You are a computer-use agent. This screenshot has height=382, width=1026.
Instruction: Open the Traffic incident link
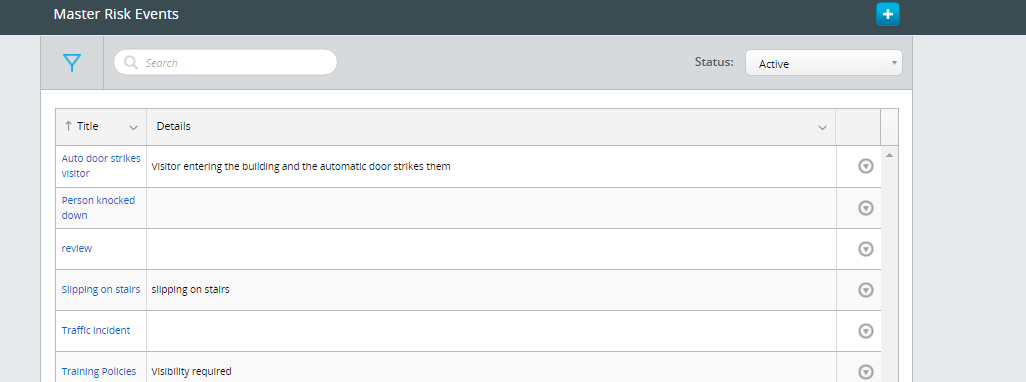[96, 330]
